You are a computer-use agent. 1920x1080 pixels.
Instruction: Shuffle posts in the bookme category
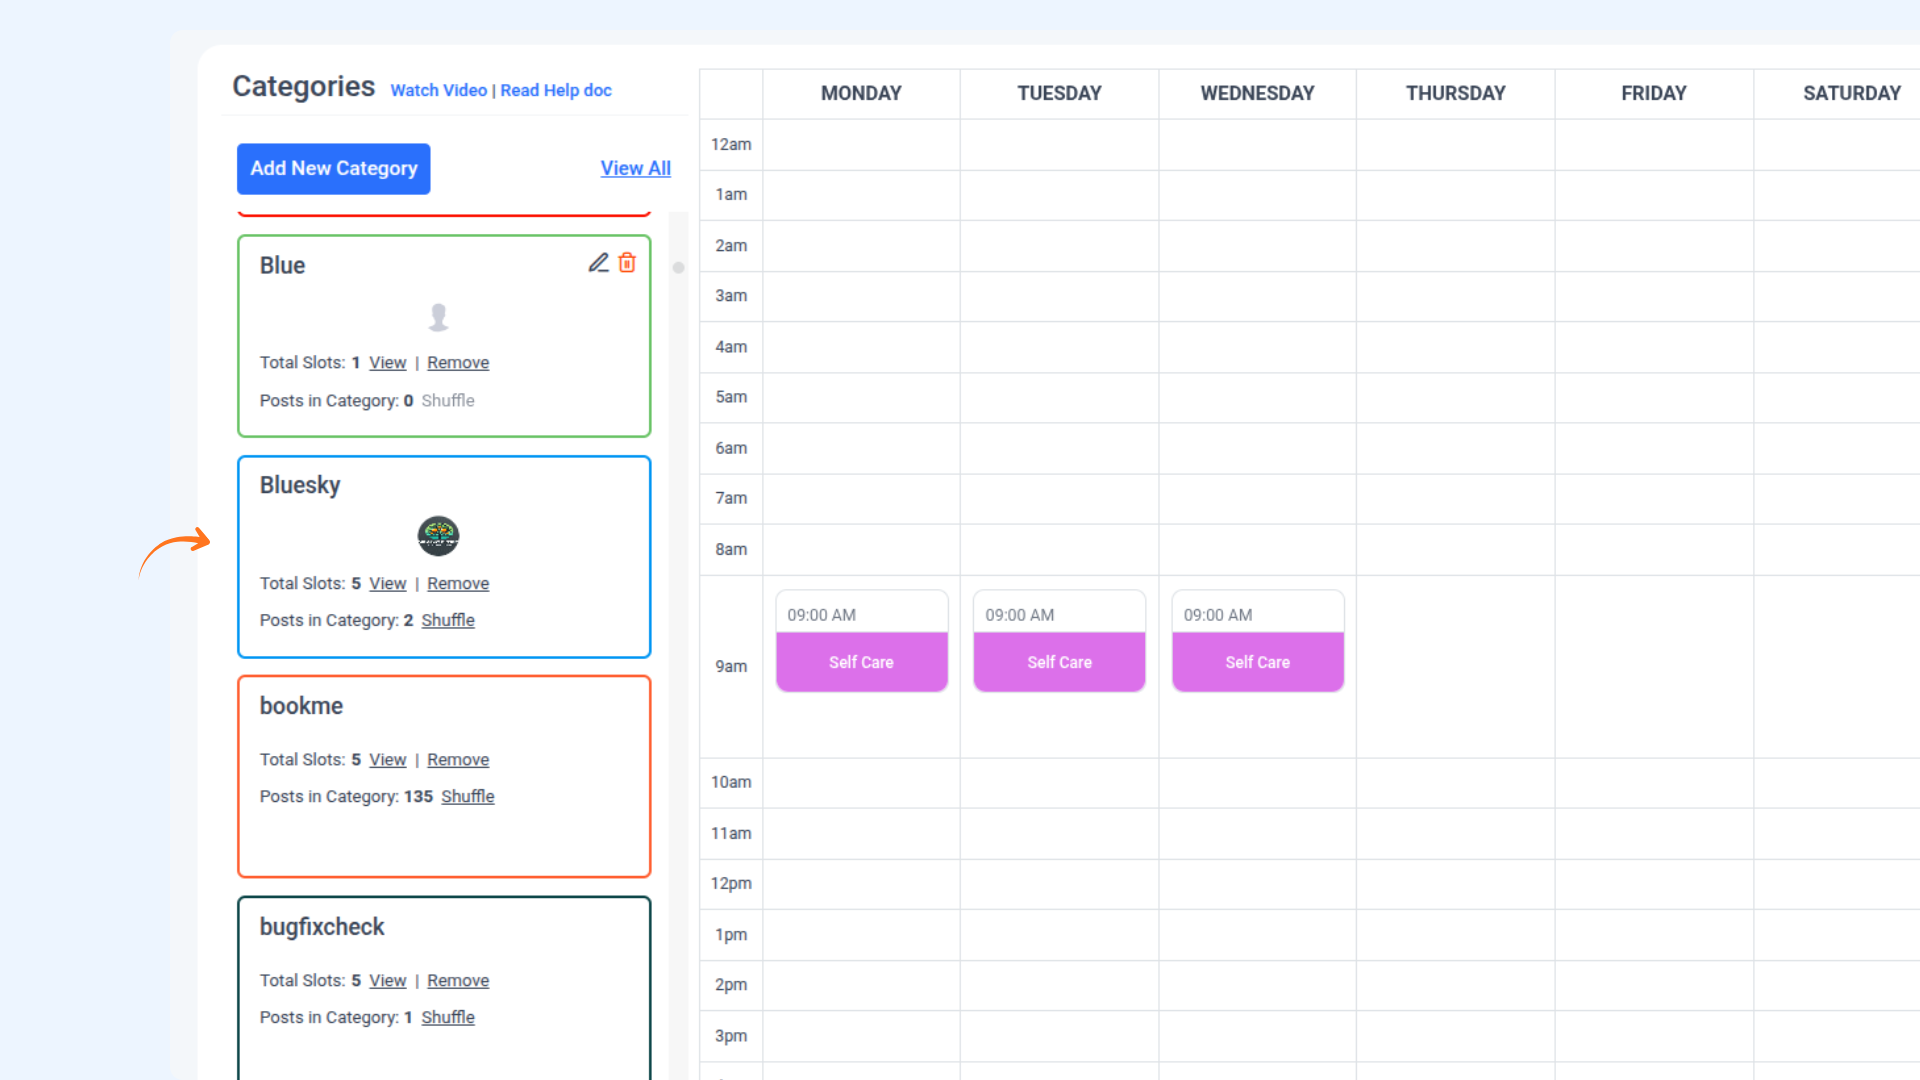click(x=468, y=797)
